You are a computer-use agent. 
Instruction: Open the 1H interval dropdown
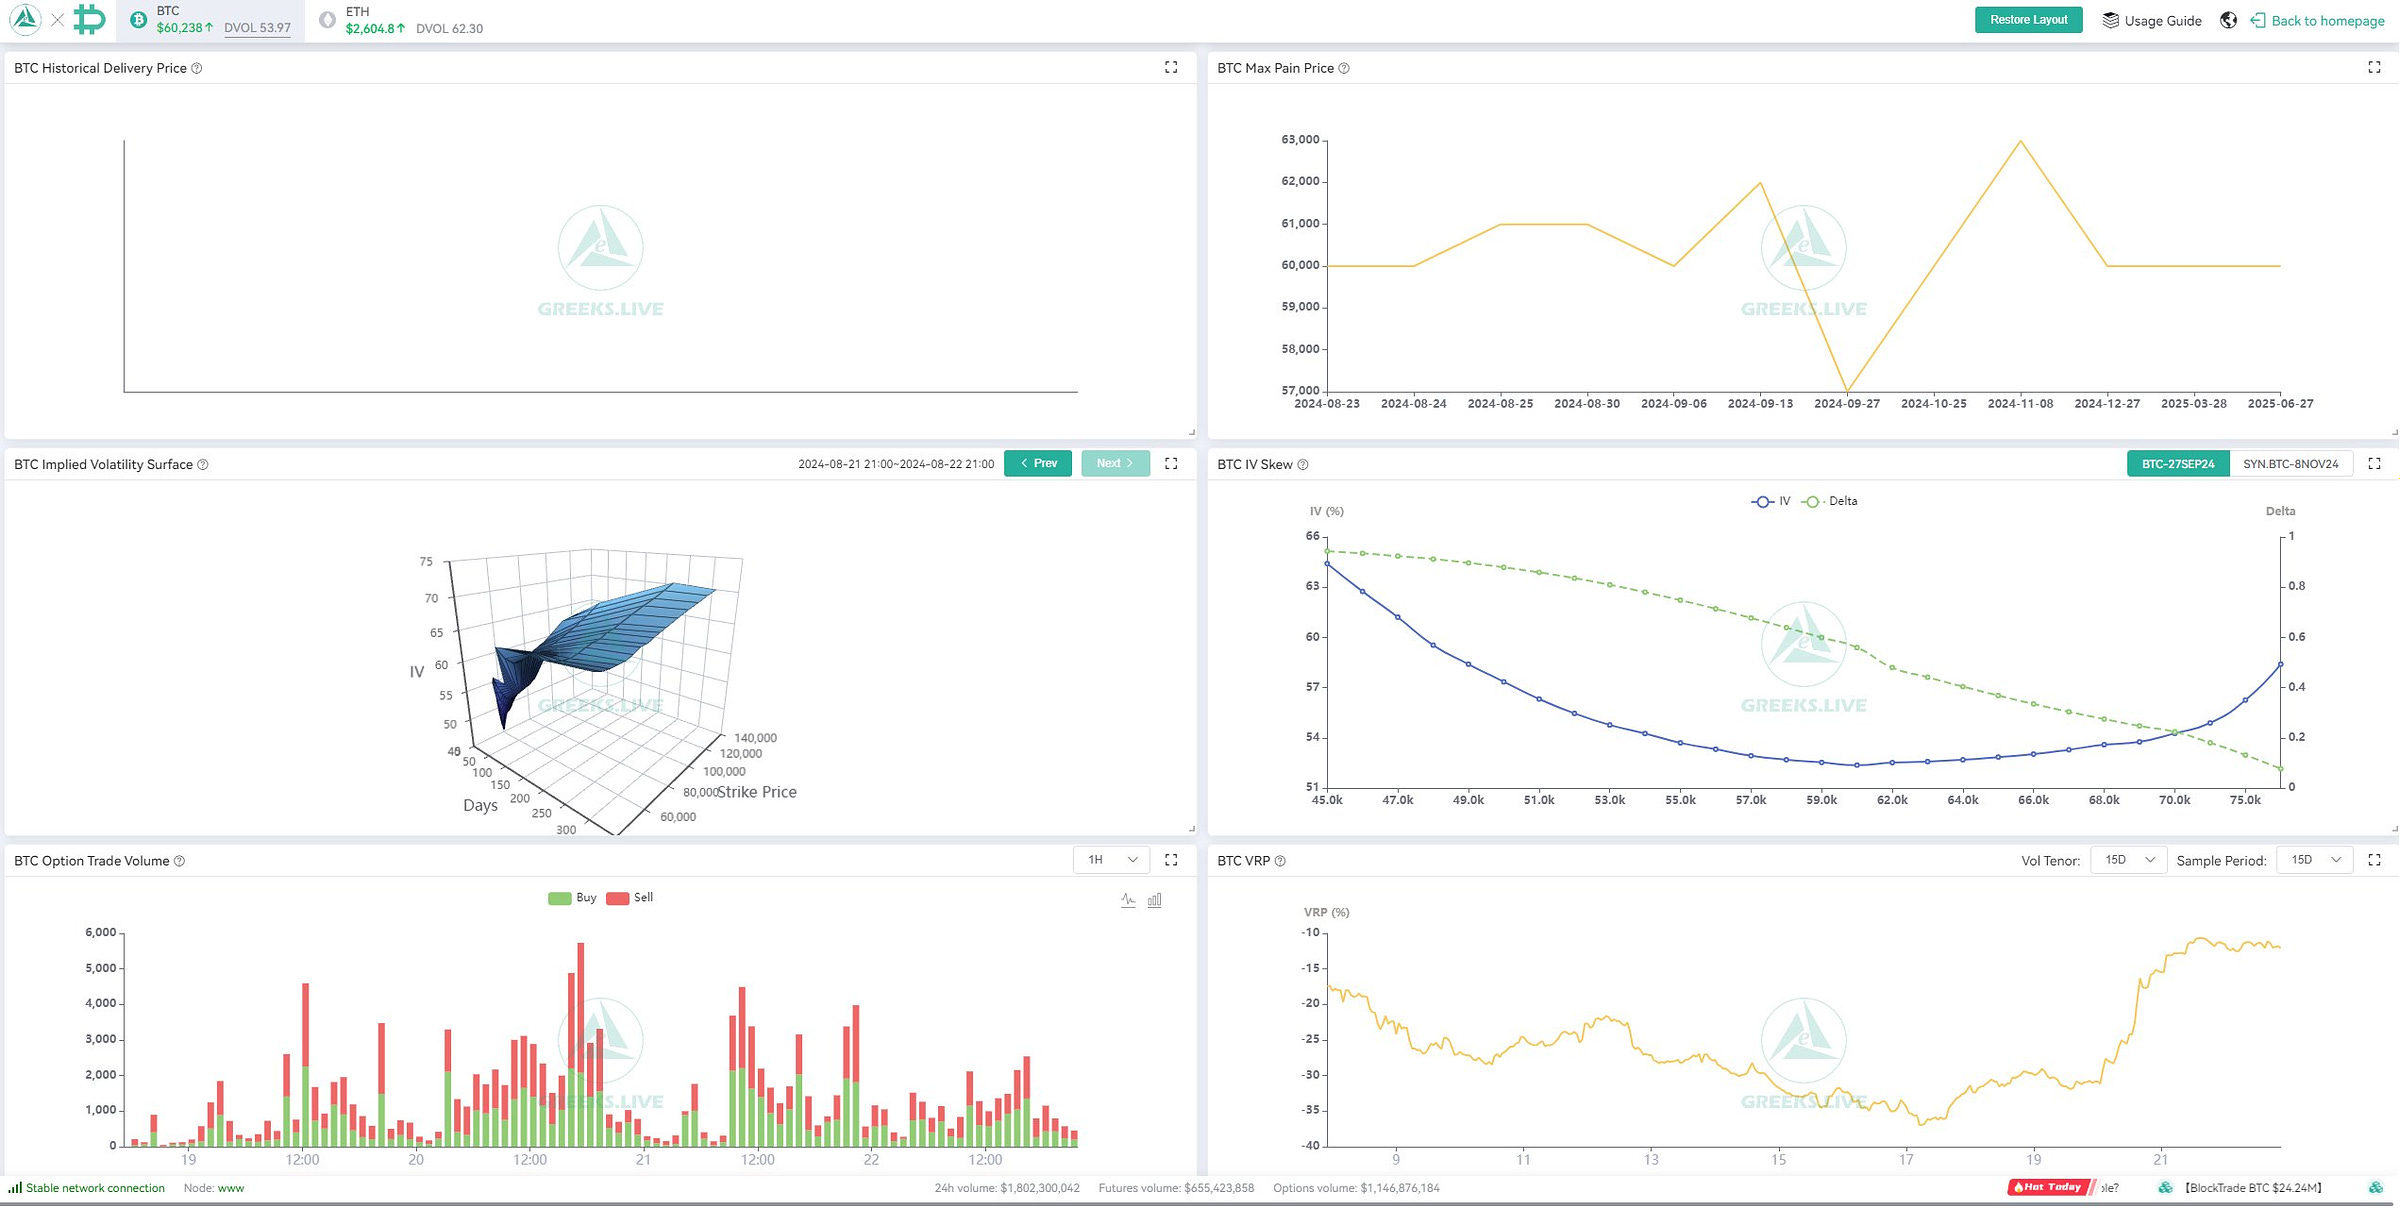click(1111, 859)
